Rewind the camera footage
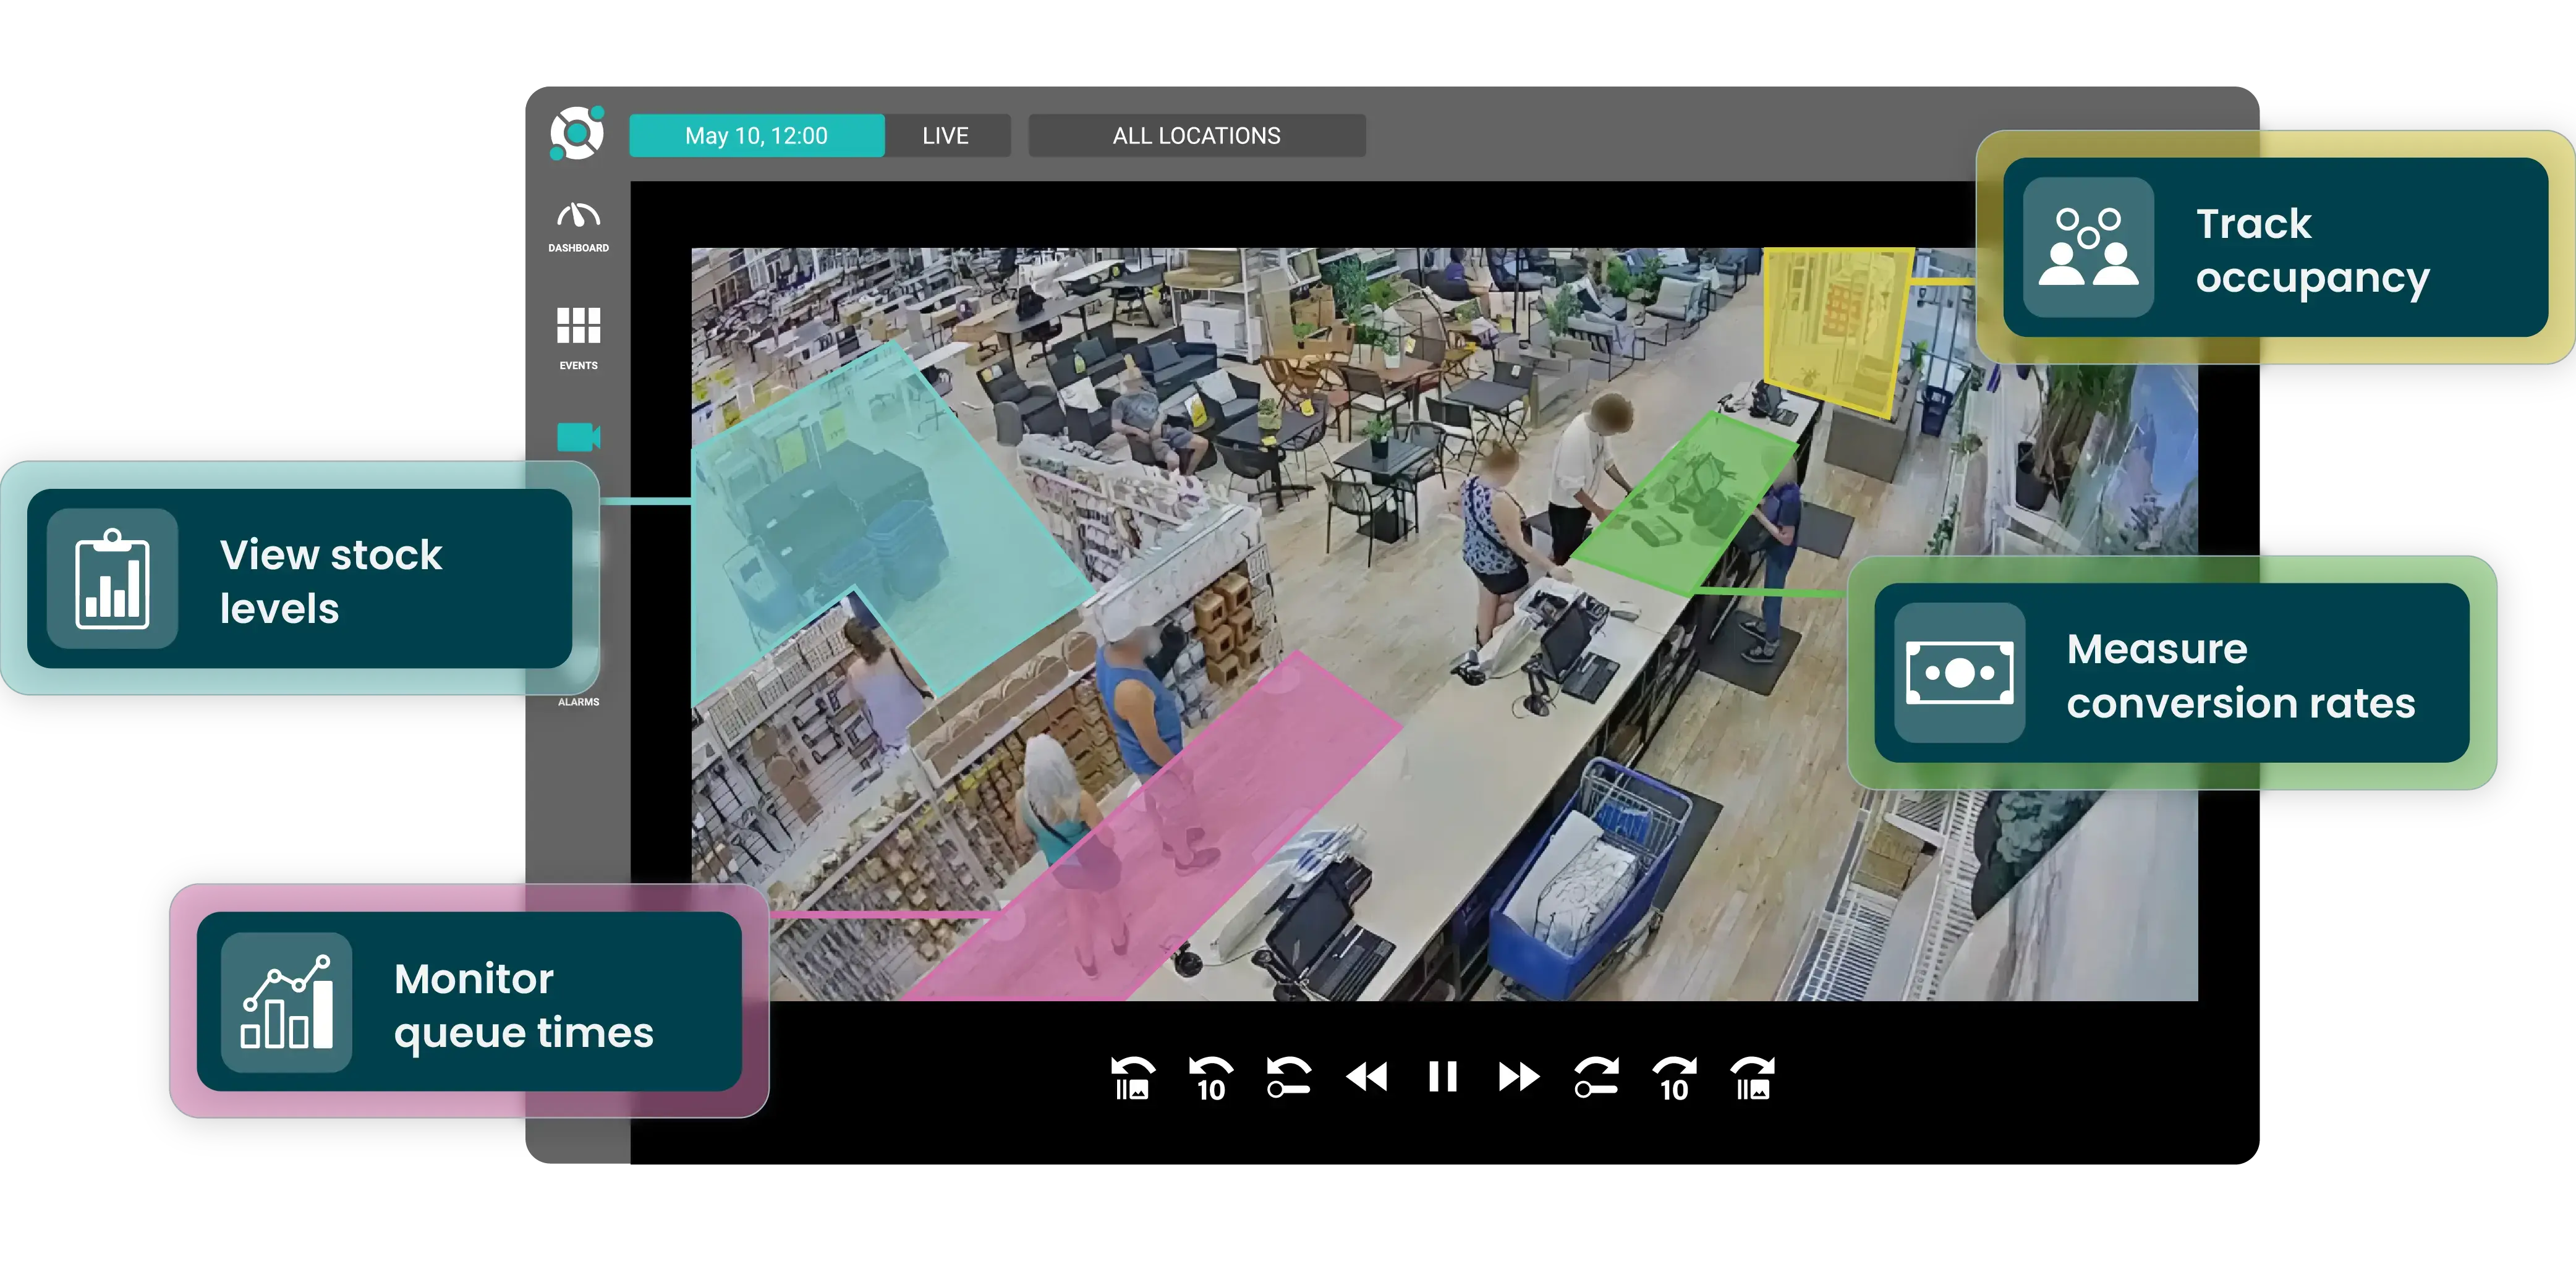 pos(1368,1077)
